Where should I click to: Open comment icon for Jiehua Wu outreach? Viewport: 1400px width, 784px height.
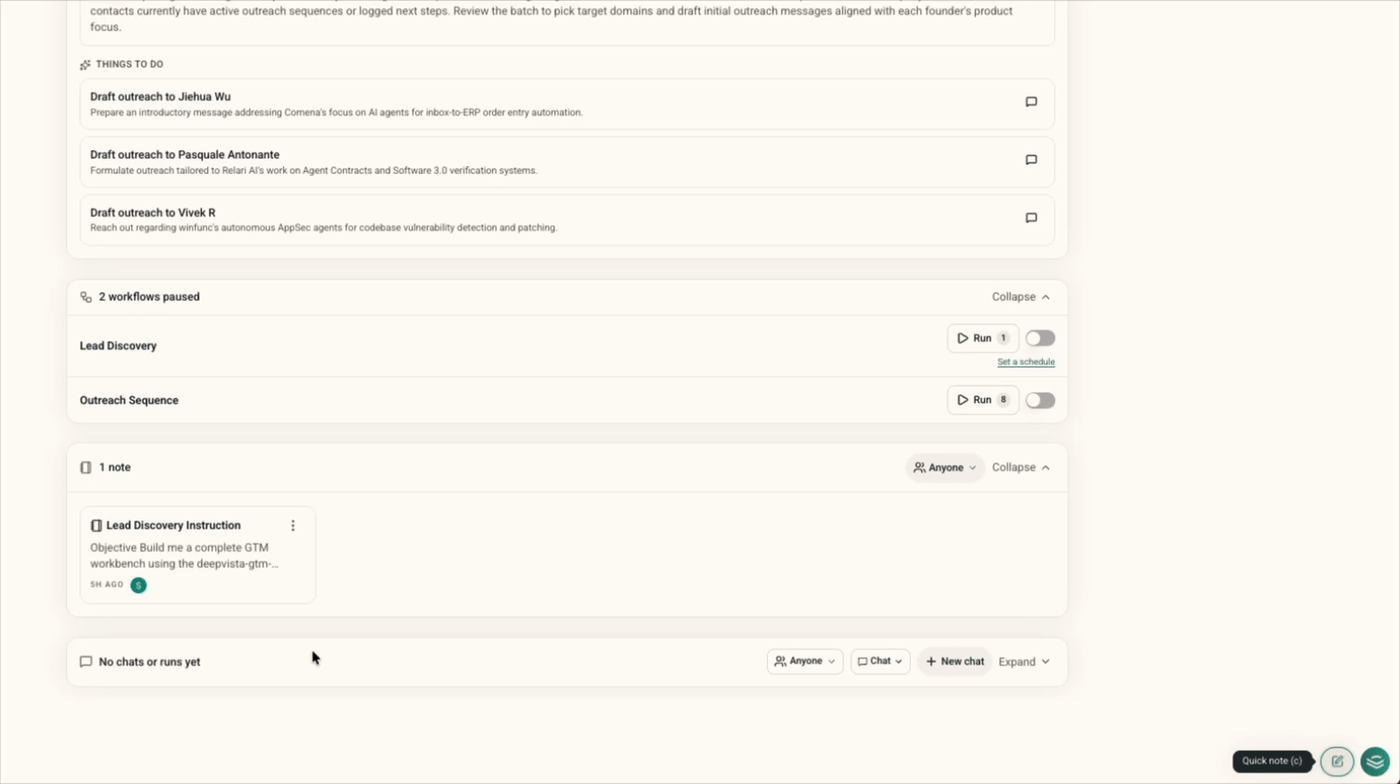(1031, 102)
